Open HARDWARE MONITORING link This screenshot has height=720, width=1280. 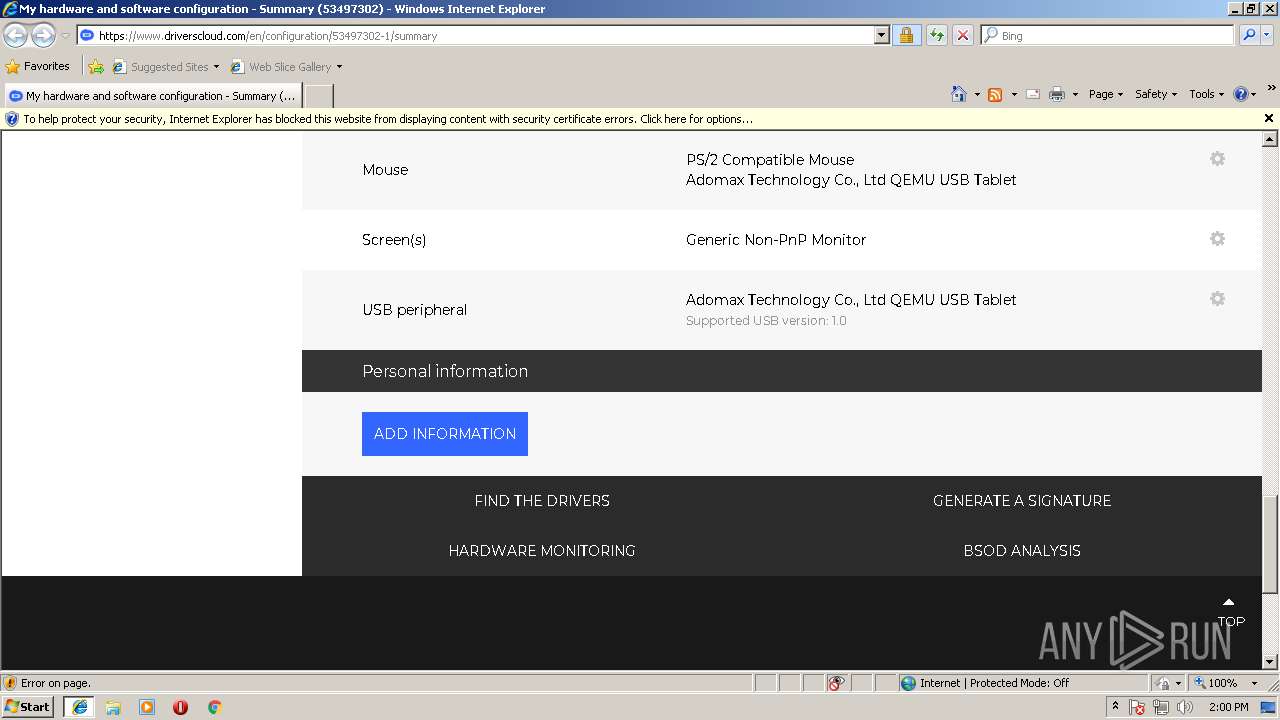pyautogui.click(x=542, y=551)
